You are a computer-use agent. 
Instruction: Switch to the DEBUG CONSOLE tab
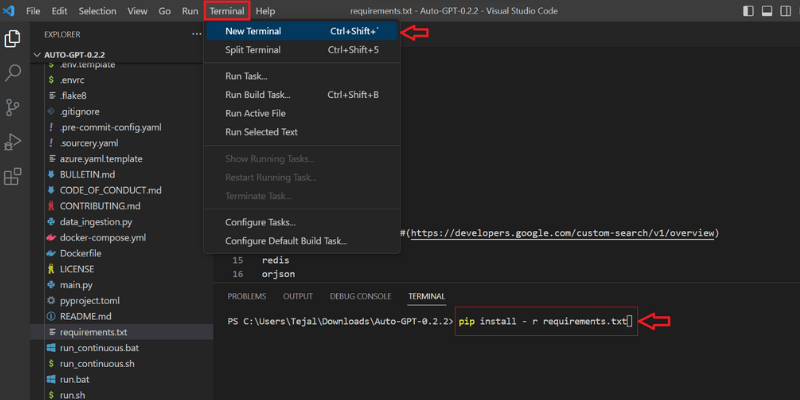click(361, 296)
